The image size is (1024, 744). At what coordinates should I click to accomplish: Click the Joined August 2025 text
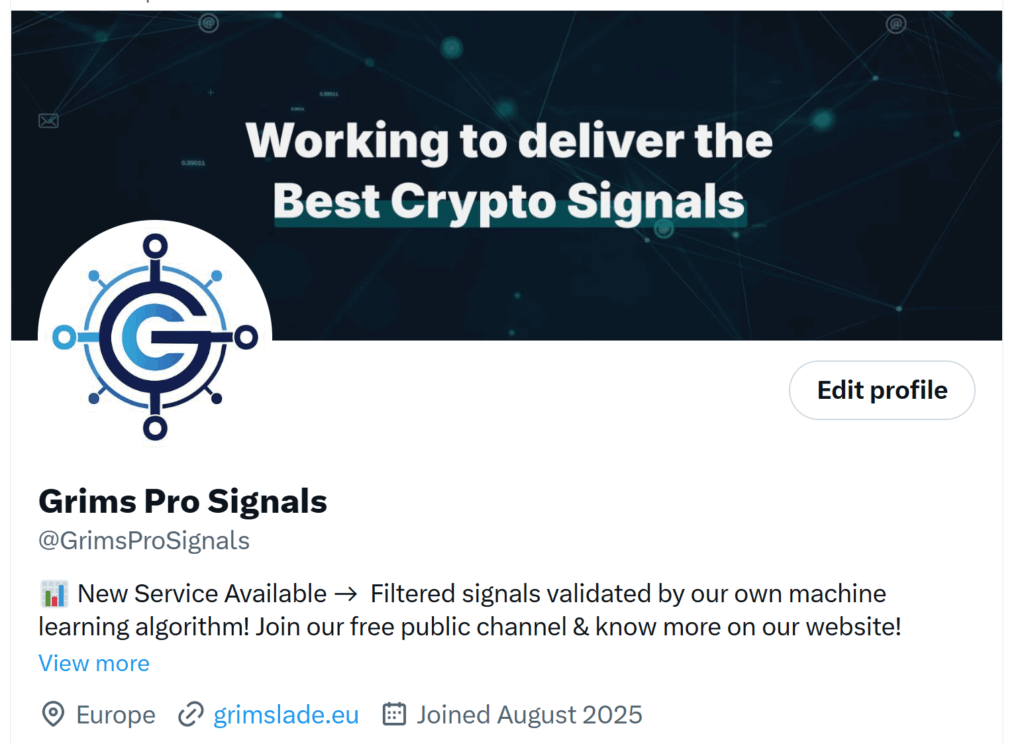pos(529,715)
